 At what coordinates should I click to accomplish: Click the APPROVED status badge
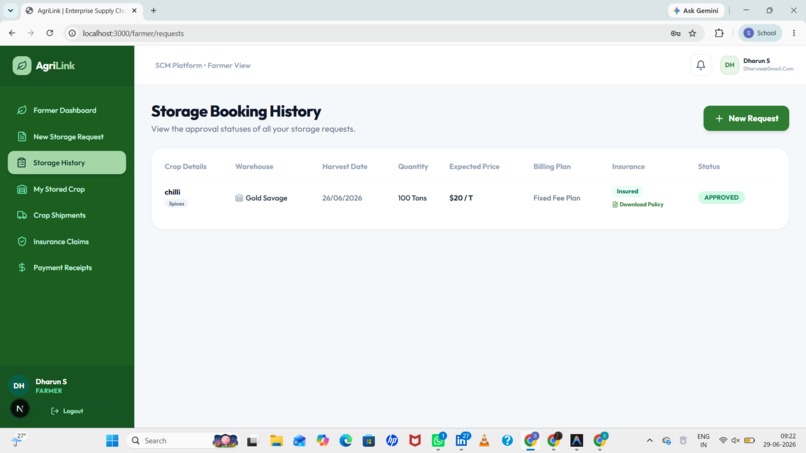[721, 197]
